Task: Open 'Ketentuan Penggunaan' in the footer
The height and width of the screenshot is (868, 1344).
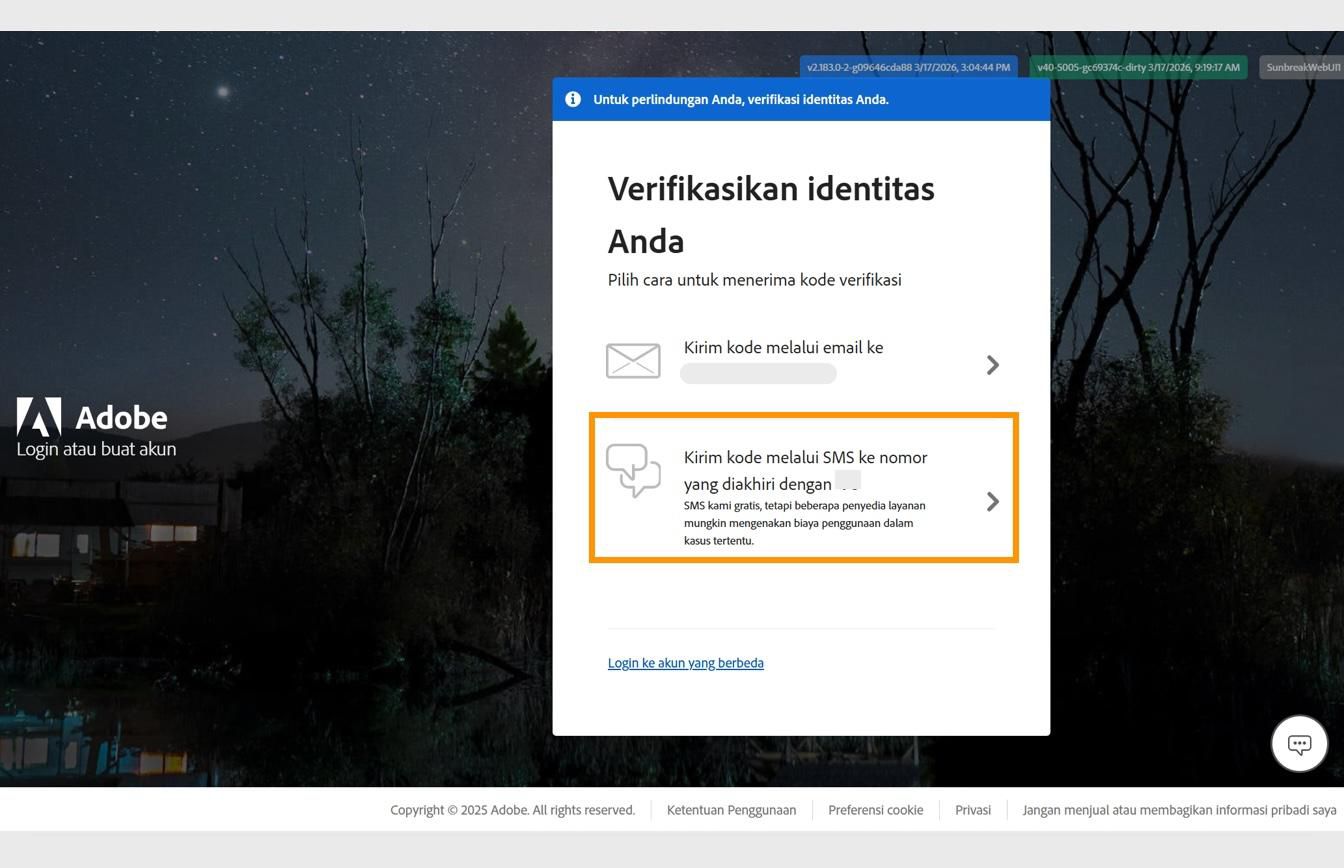Action: (x=731, y=810)
